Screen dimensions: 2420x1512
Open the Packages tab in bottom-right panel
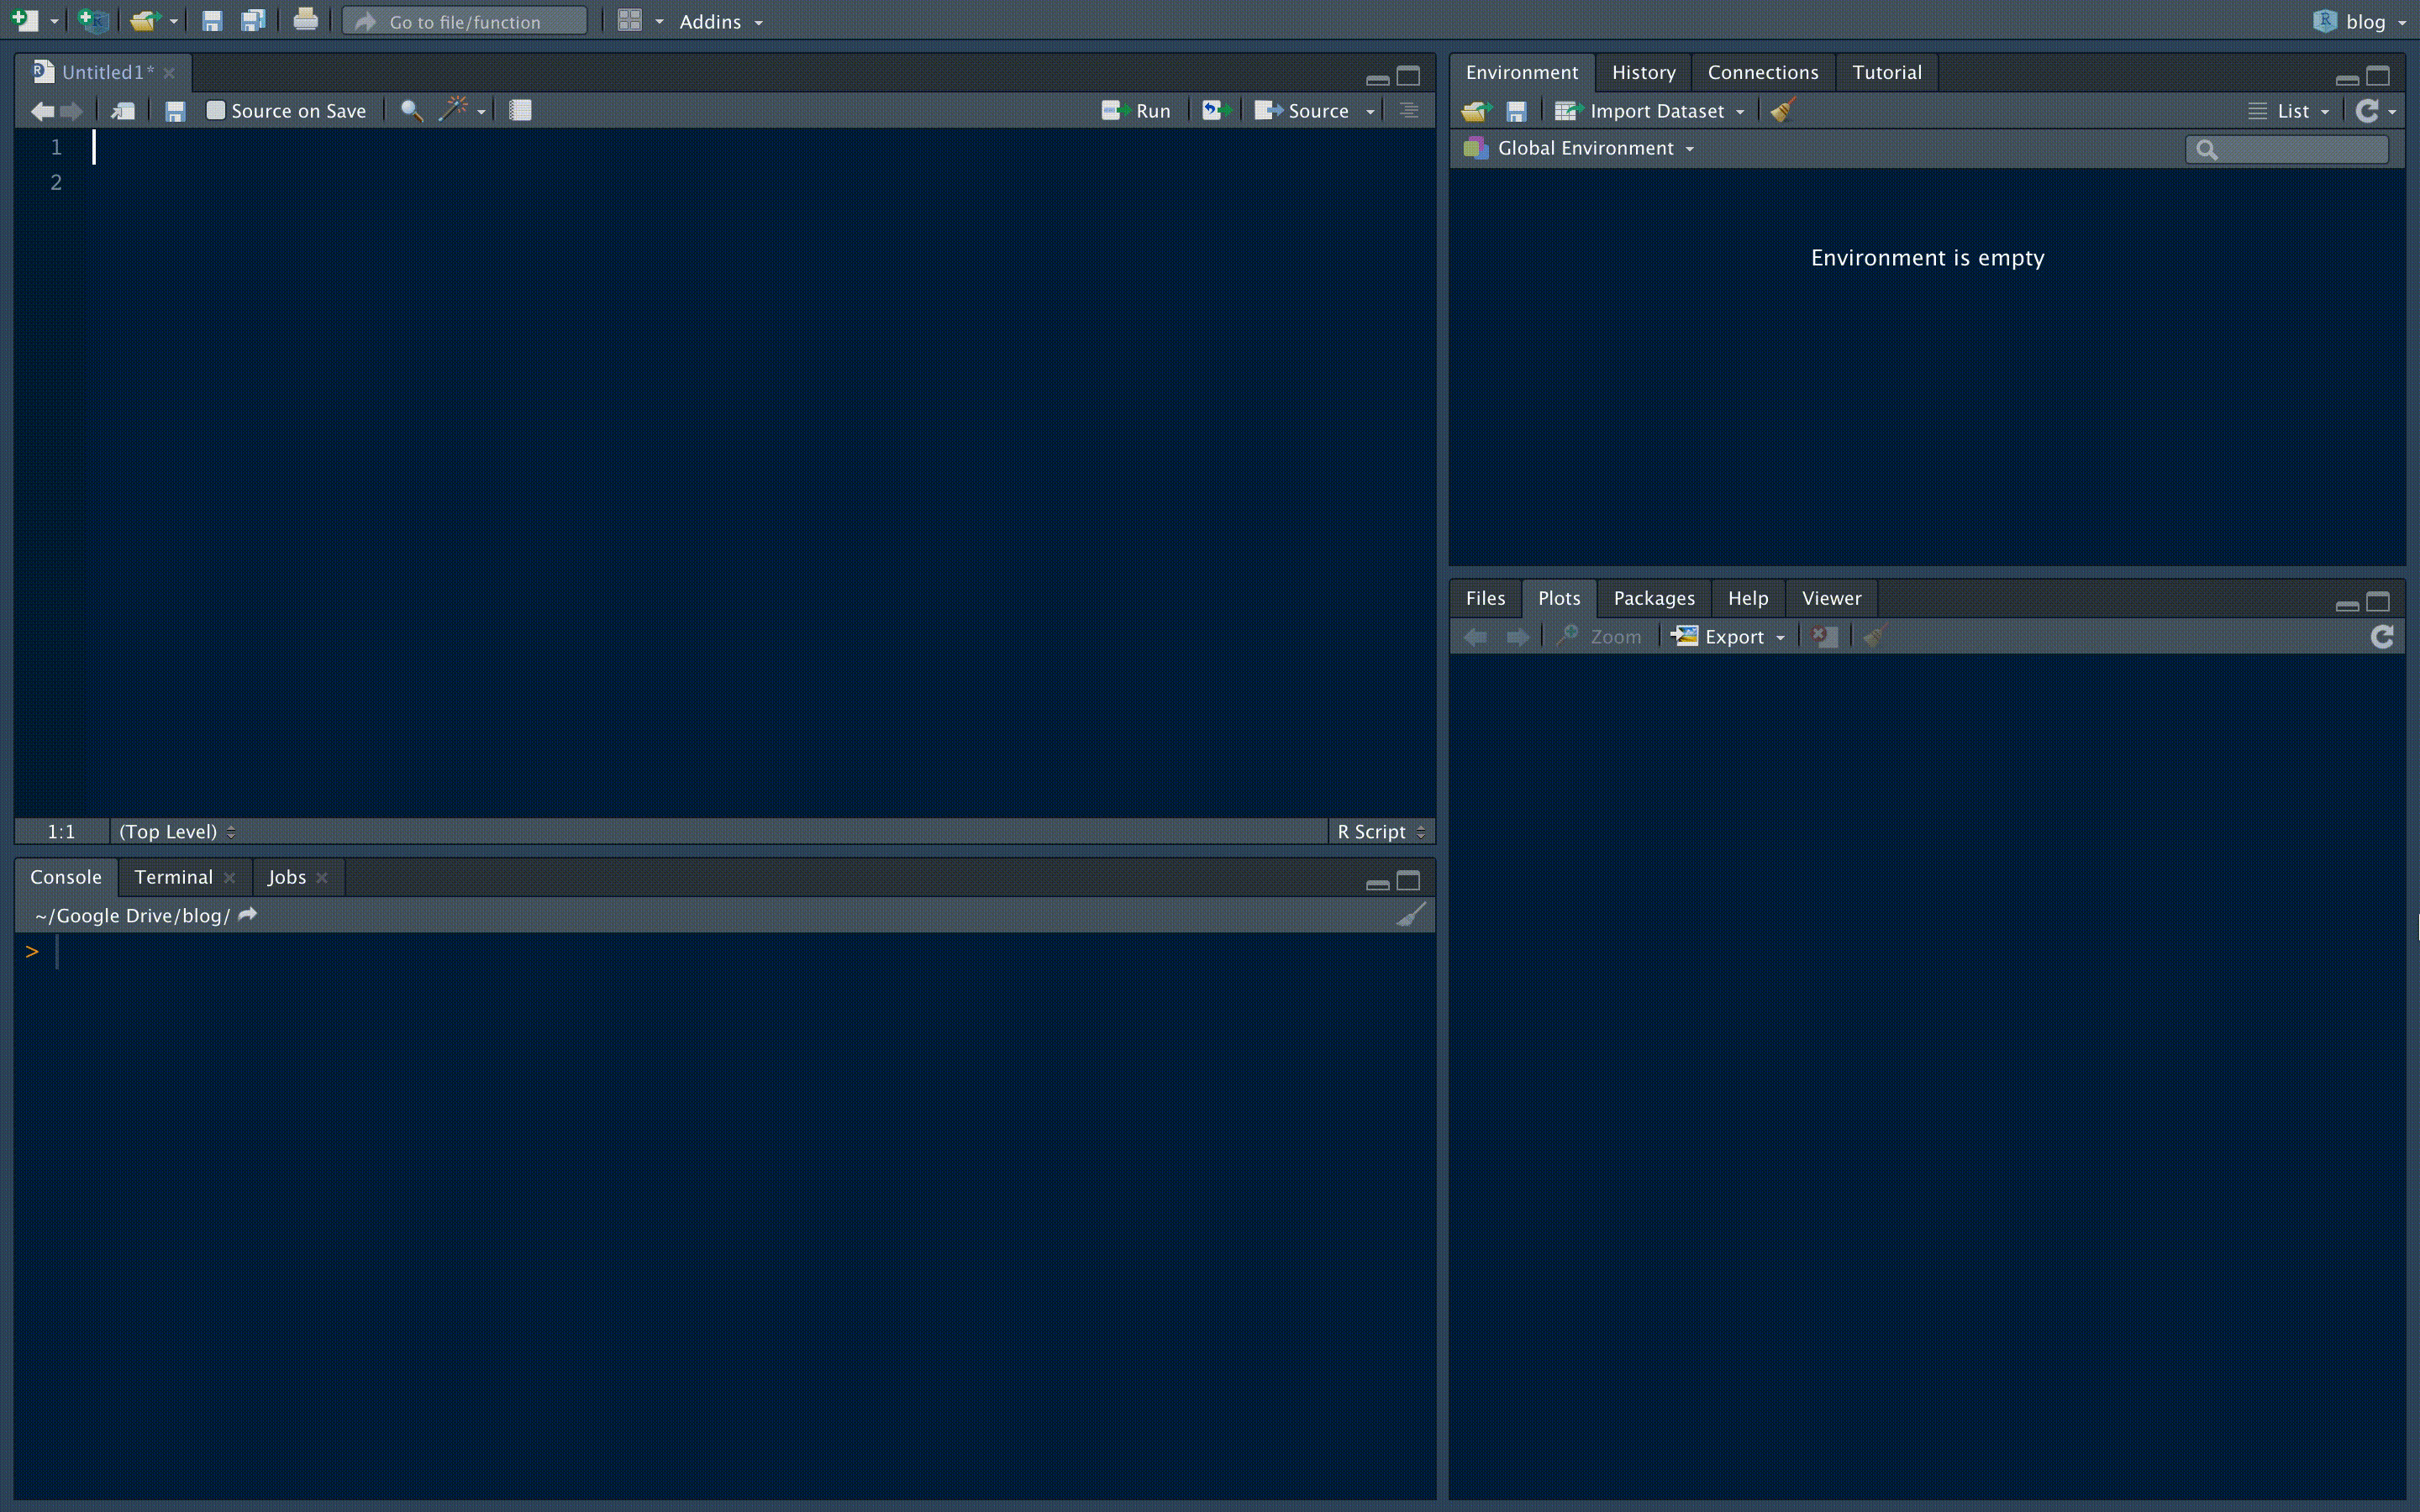click(x=1652, y=597)
